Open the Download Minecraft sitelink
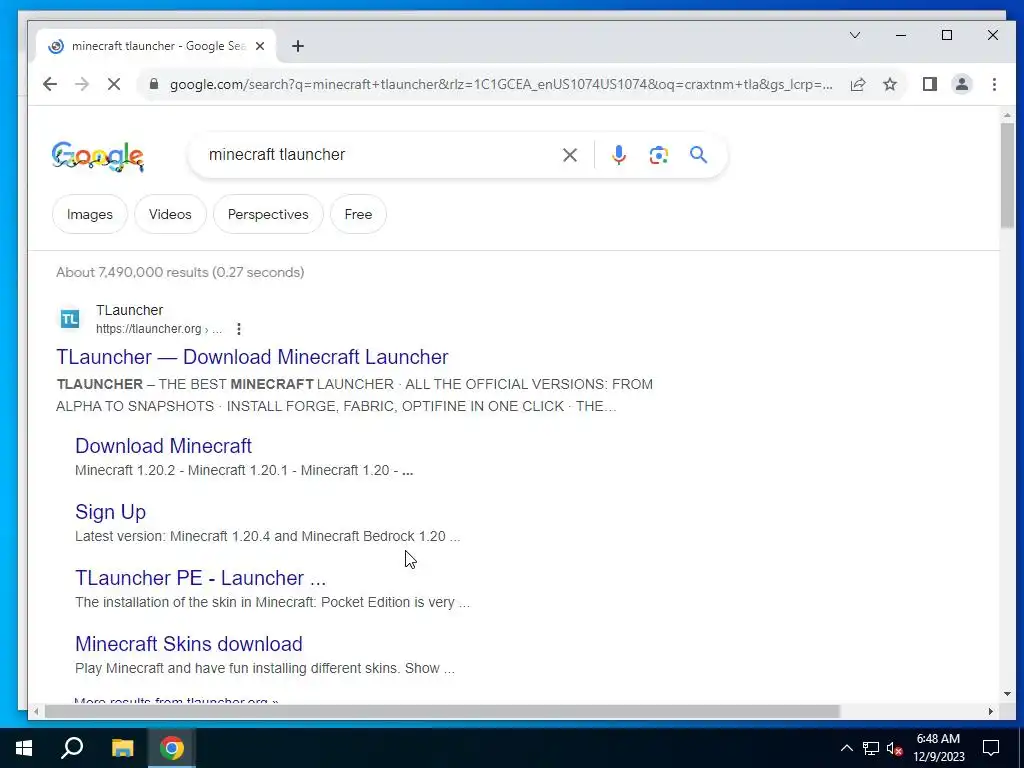Screen dimensions: 1024x768 (x=163, y=446)
